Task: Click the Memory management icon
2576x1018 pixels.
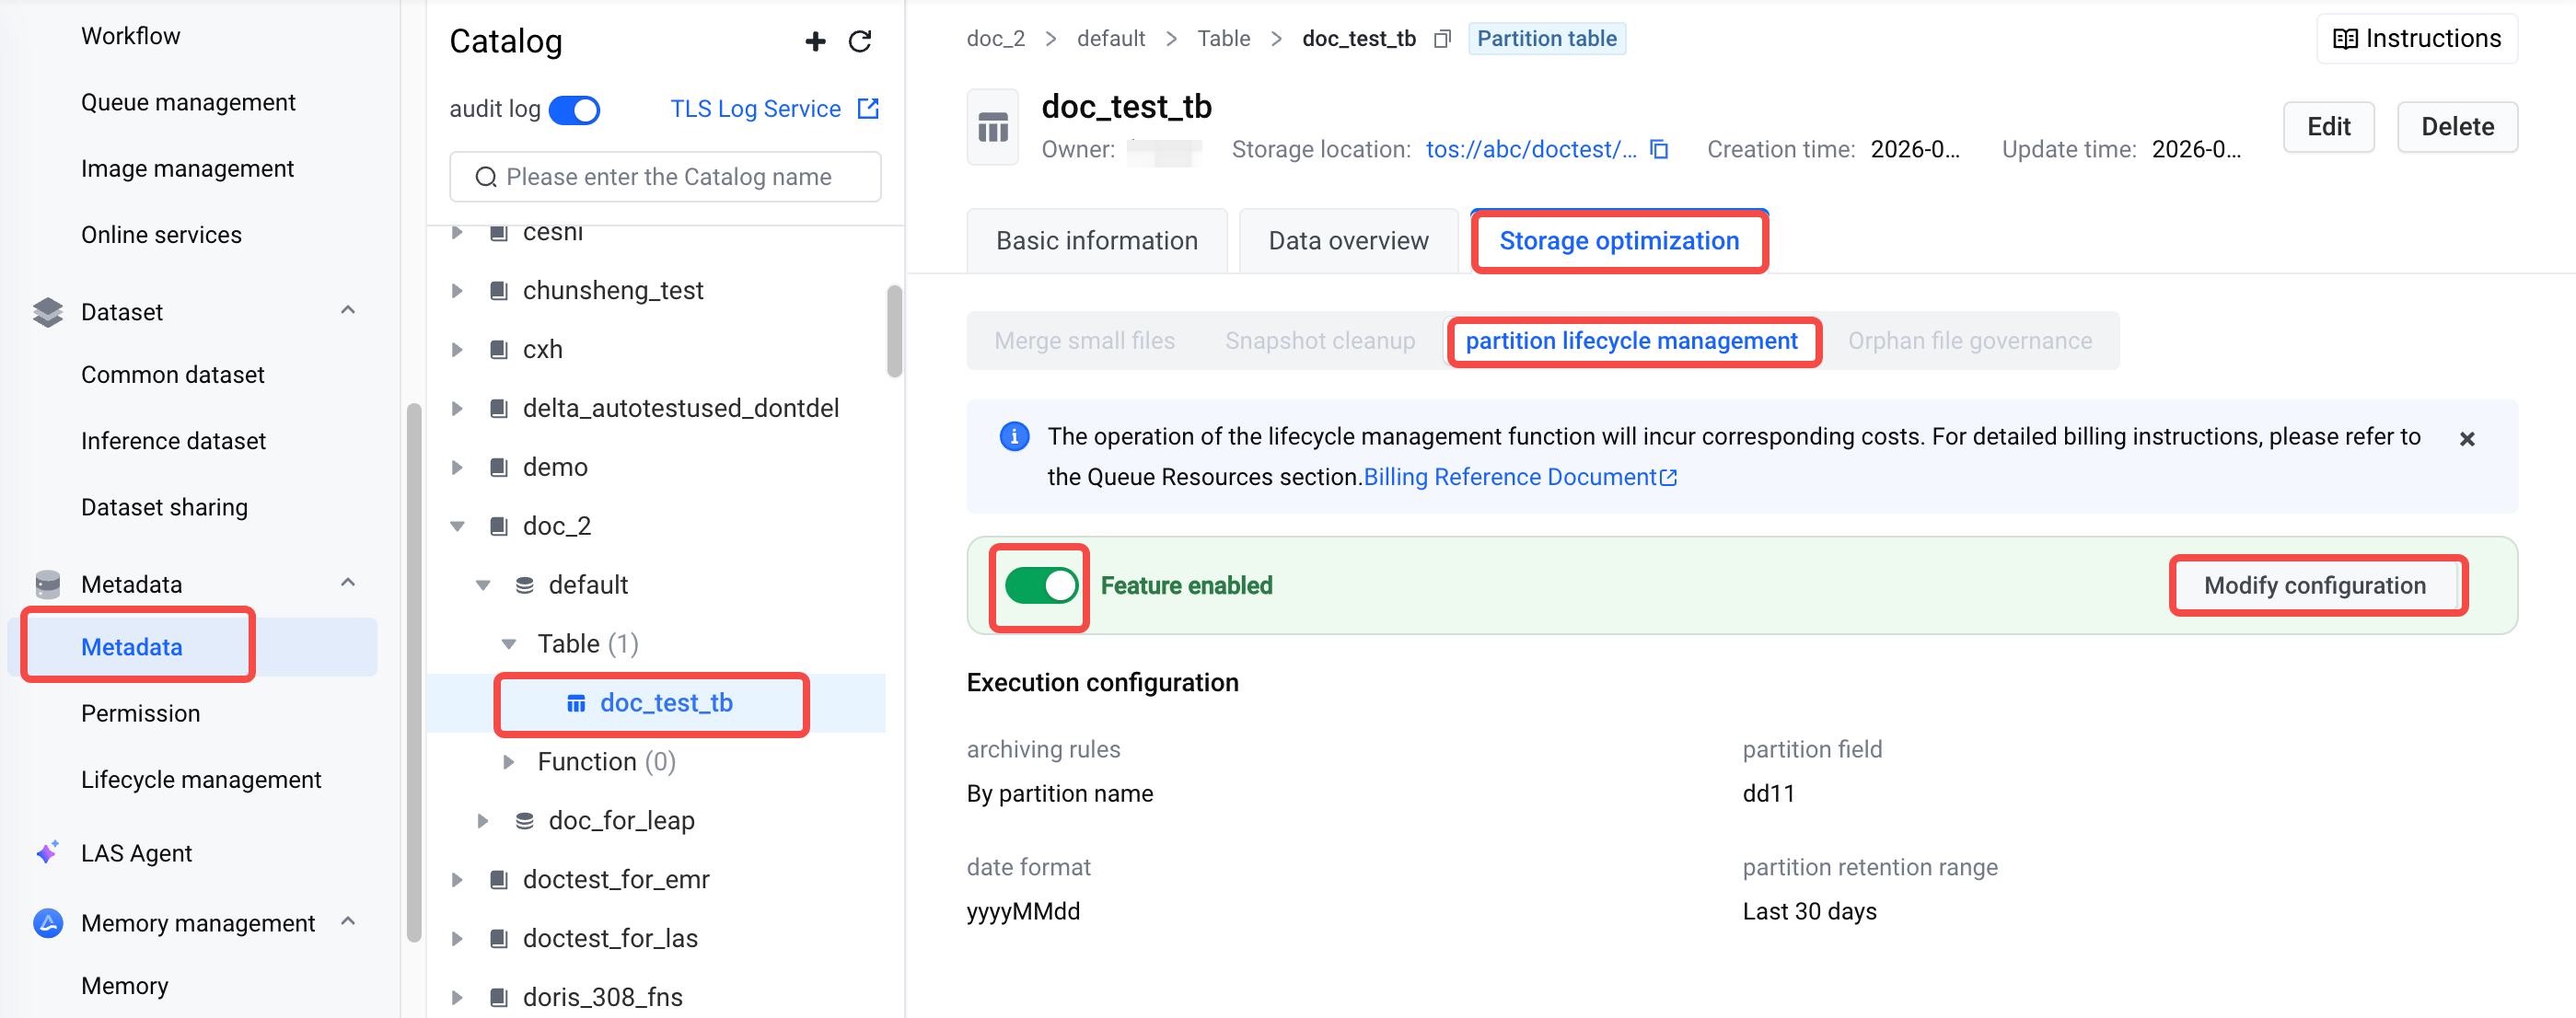Action: 48,922
